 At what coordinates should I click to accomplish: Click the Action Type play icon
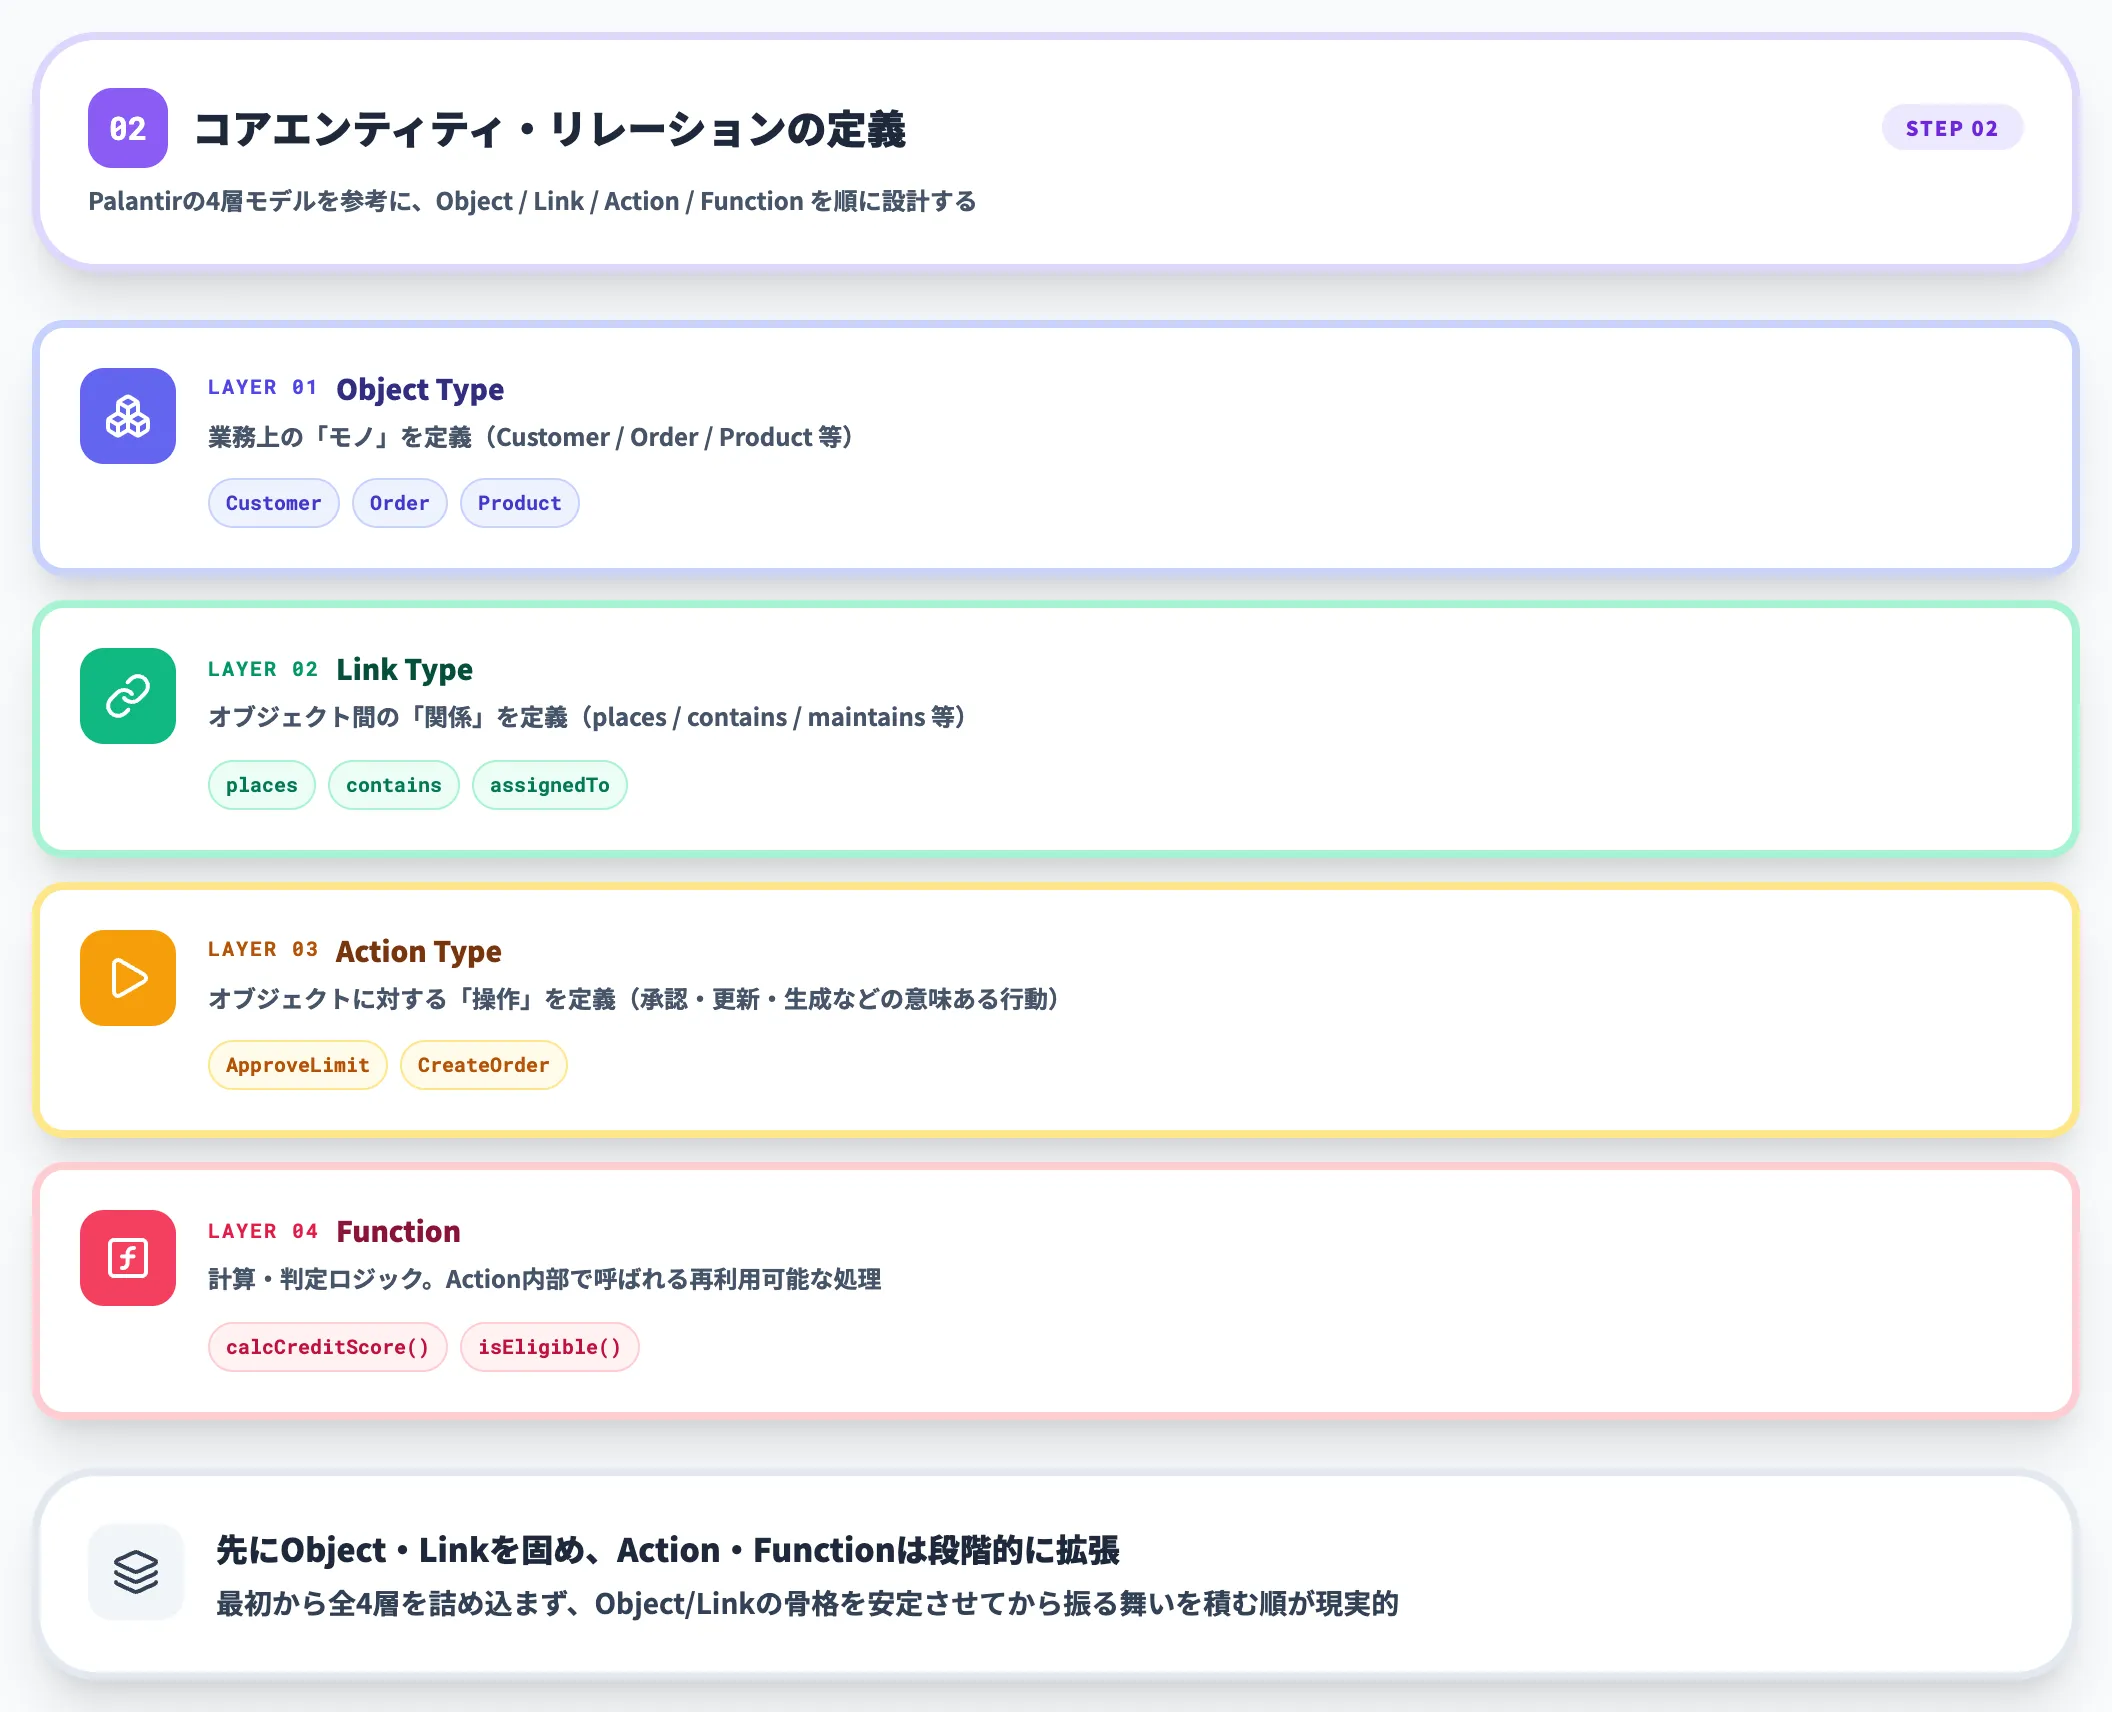point(127,978)
